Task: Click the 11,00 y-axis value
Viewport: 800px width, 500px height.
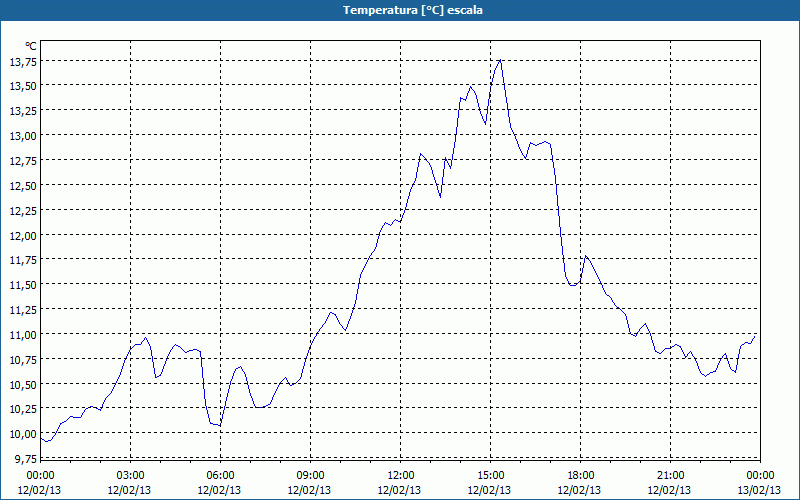Action: pos(23,335)
